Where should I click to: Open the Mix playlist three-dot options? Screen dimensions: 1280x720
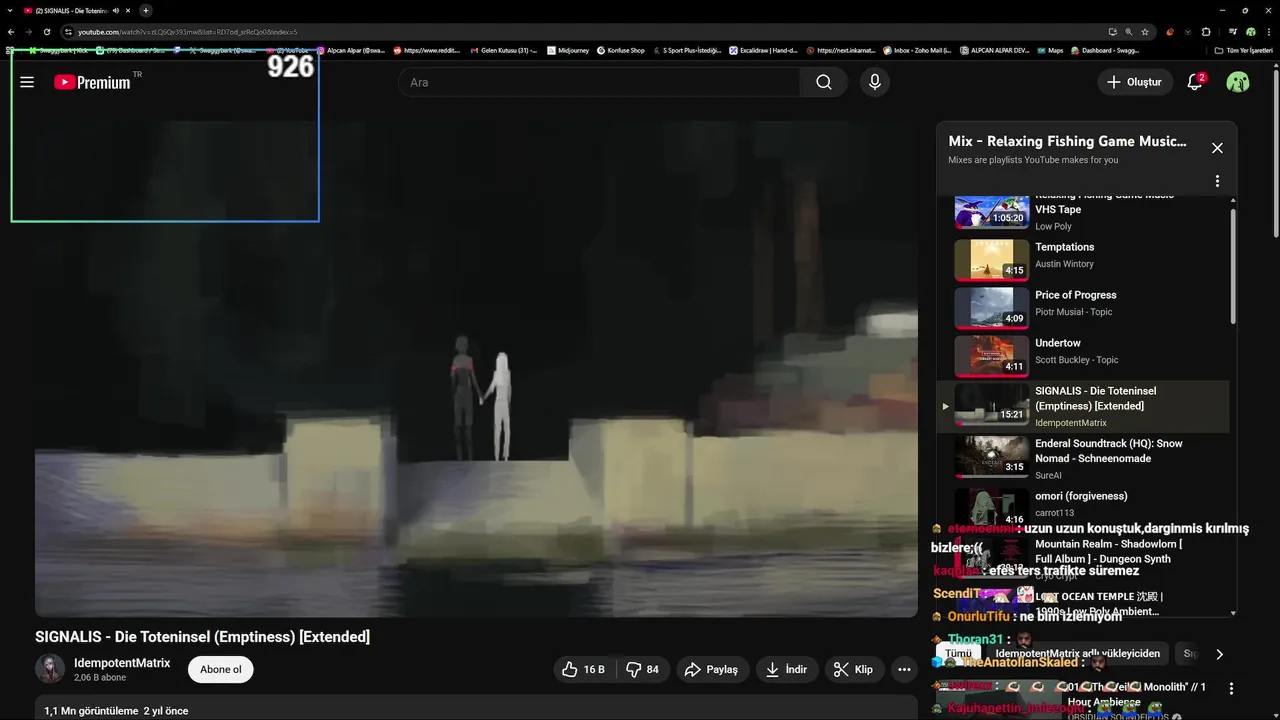tap(1217, 181)
